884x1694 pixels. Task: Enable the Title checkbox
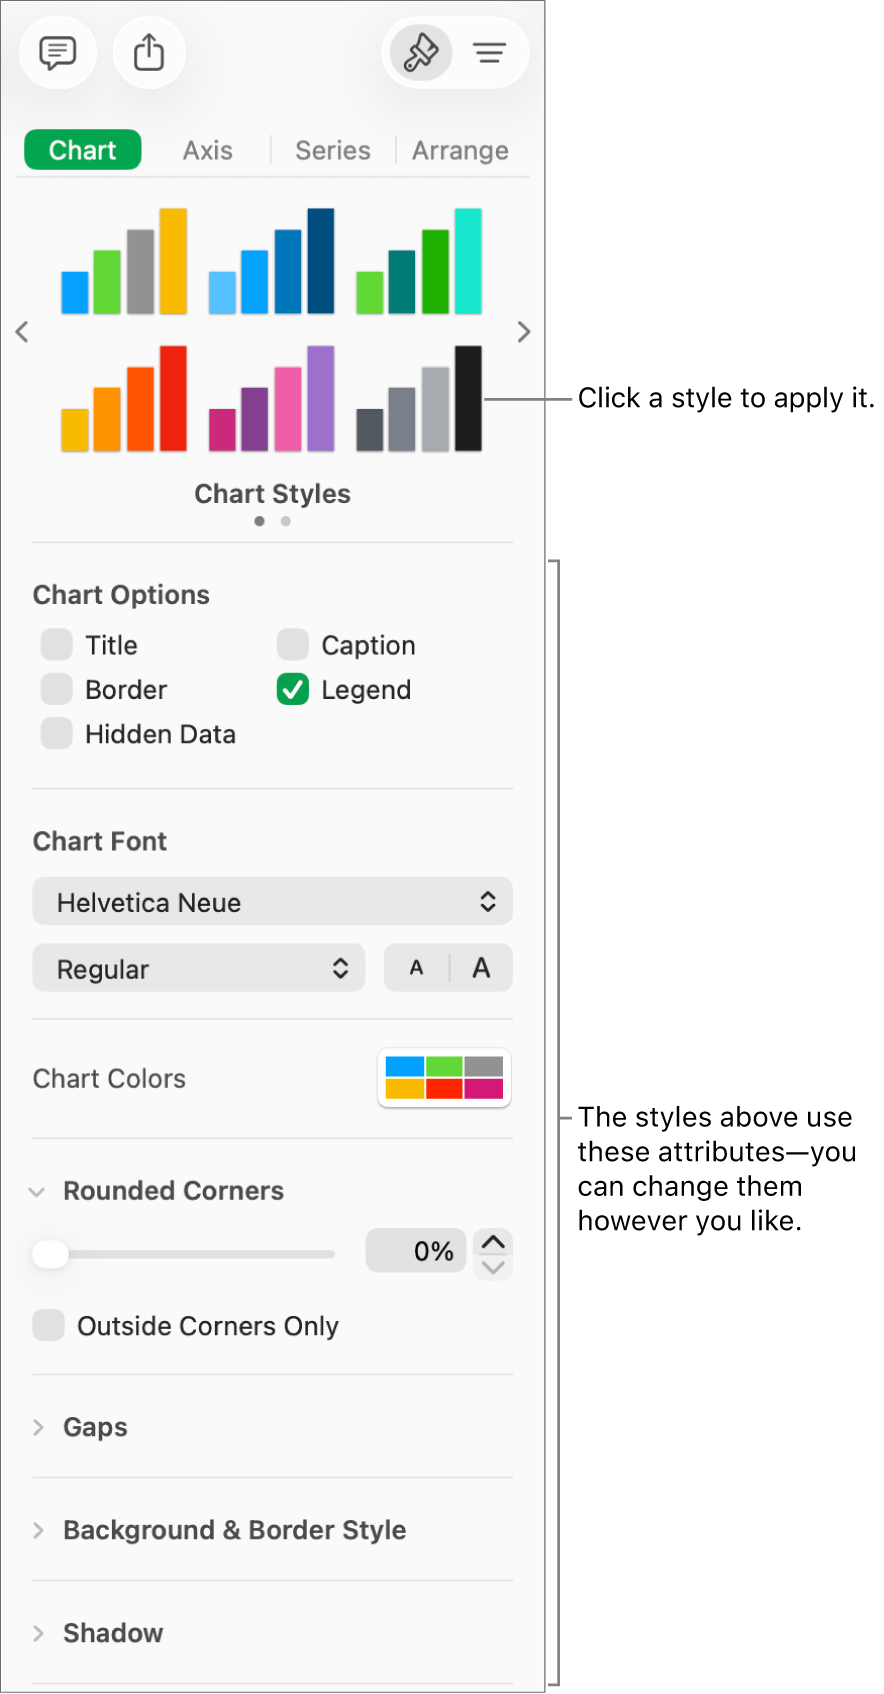coord(56,644)
